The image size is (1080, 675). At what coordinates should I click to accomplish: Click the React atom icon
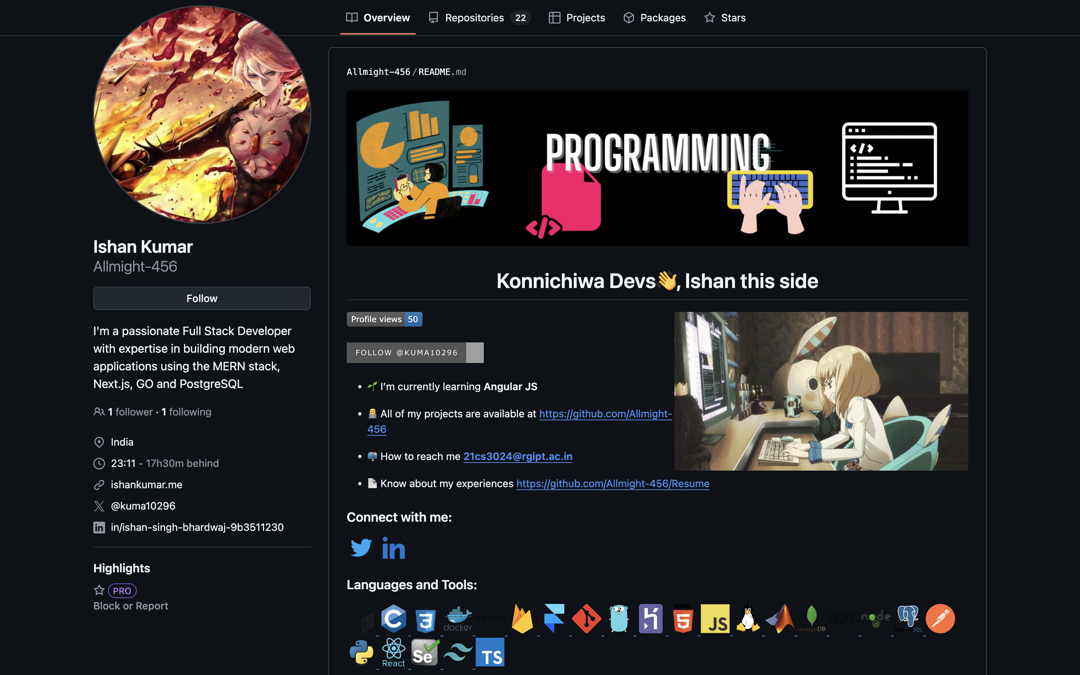[393, 652]
